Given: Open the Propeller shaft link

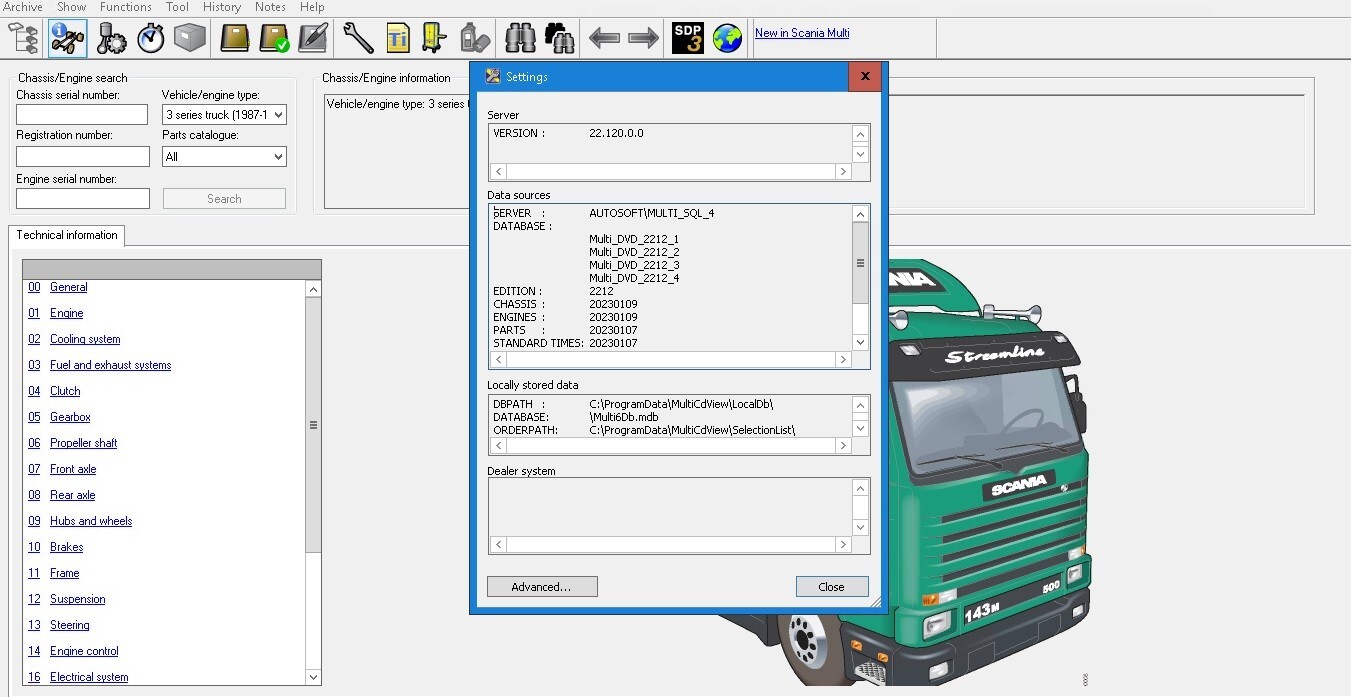Looking at the screenshot, I should (x=83, y=443).
